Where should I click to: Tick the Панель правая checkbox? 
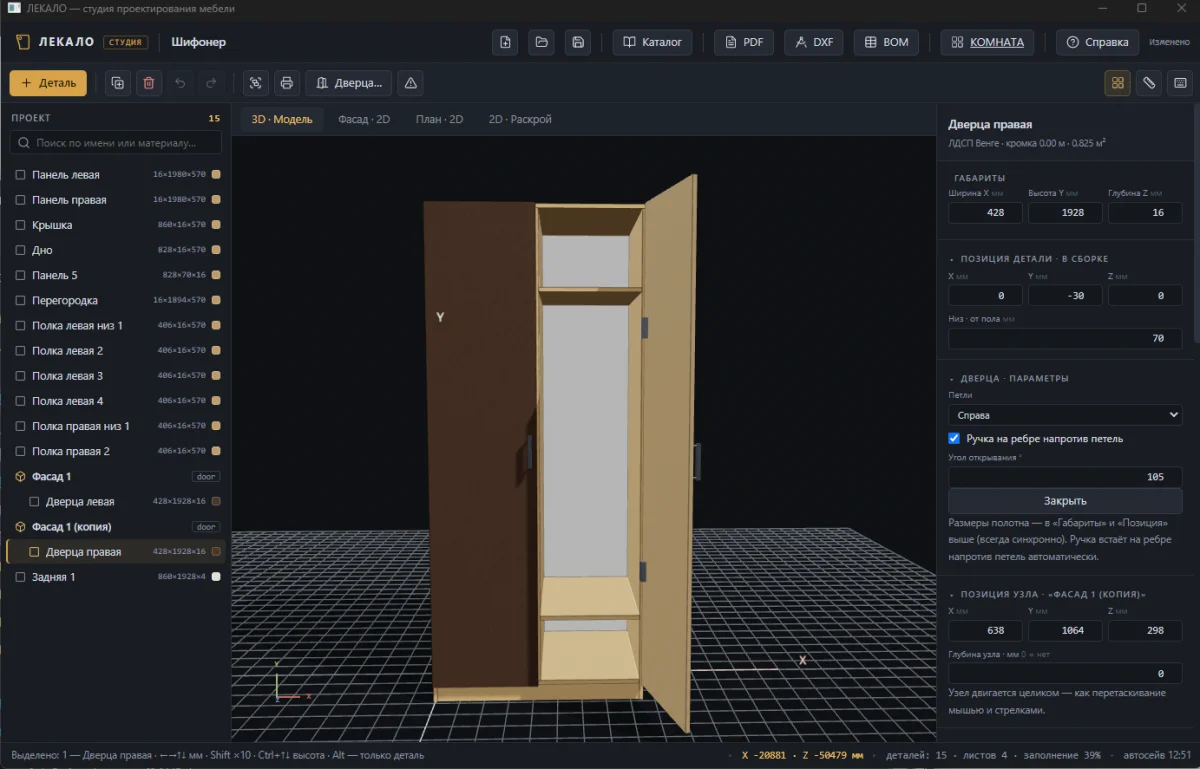point(20,200)
